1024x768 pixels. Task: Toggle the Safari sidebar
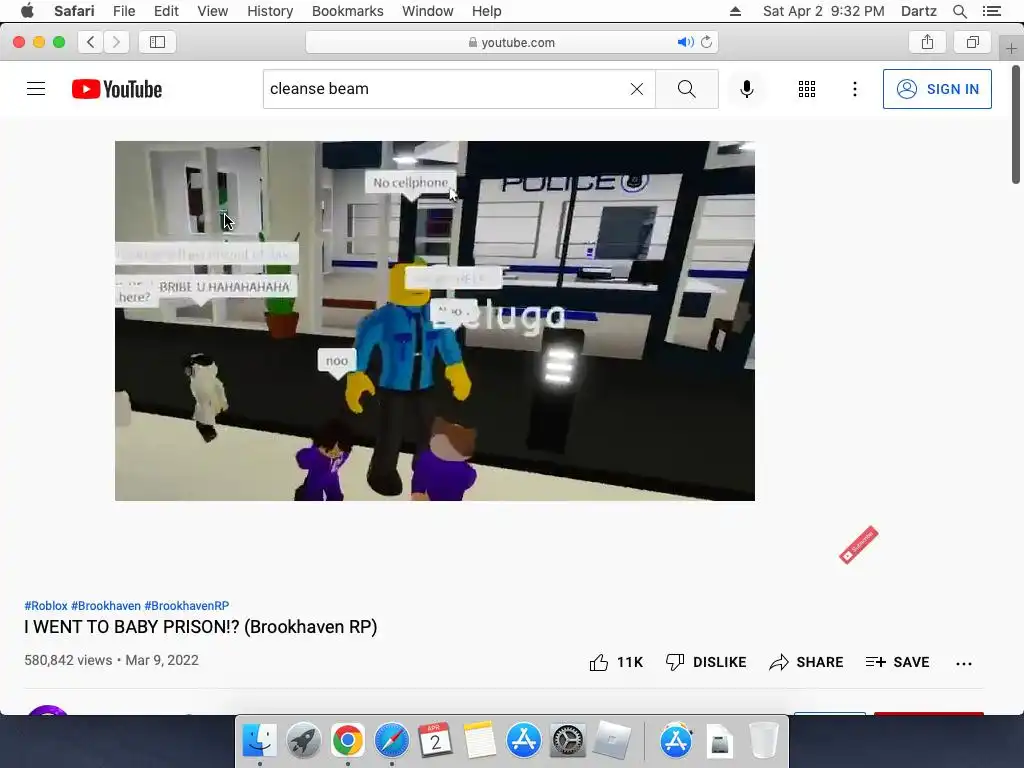[x=157, y=42]
